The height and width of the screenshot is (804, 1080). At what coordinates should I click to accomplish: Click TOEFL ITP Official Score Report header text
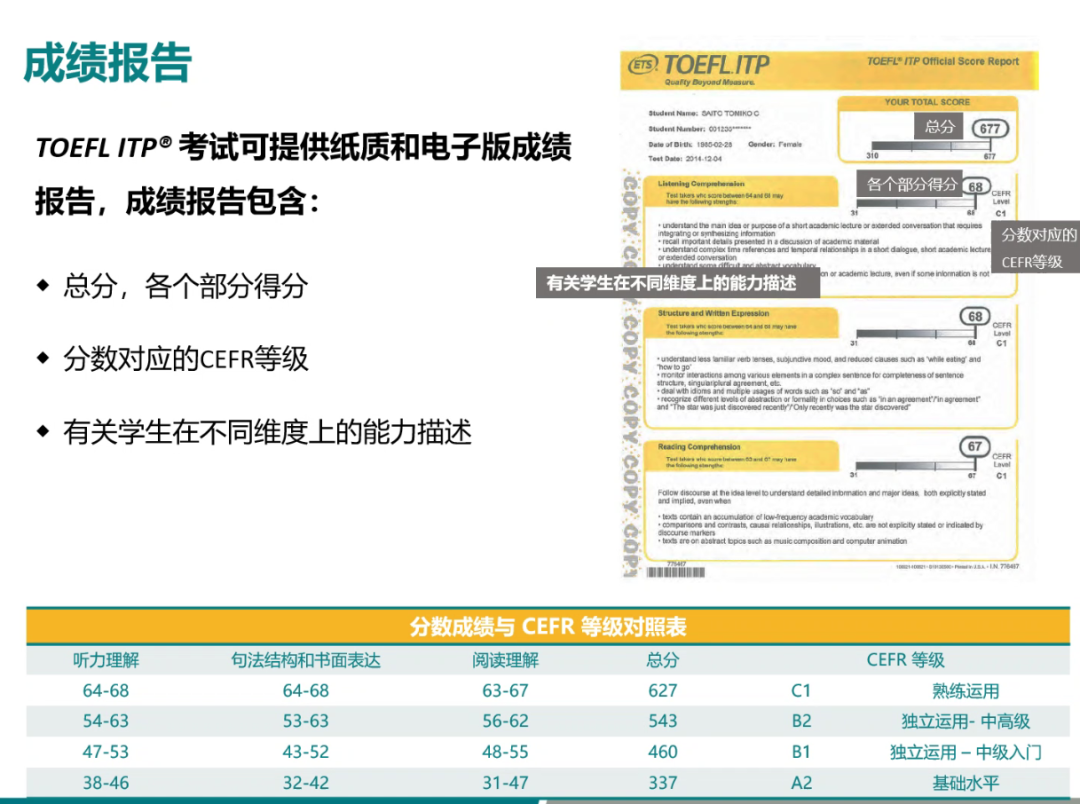click(x=942, y=61)
